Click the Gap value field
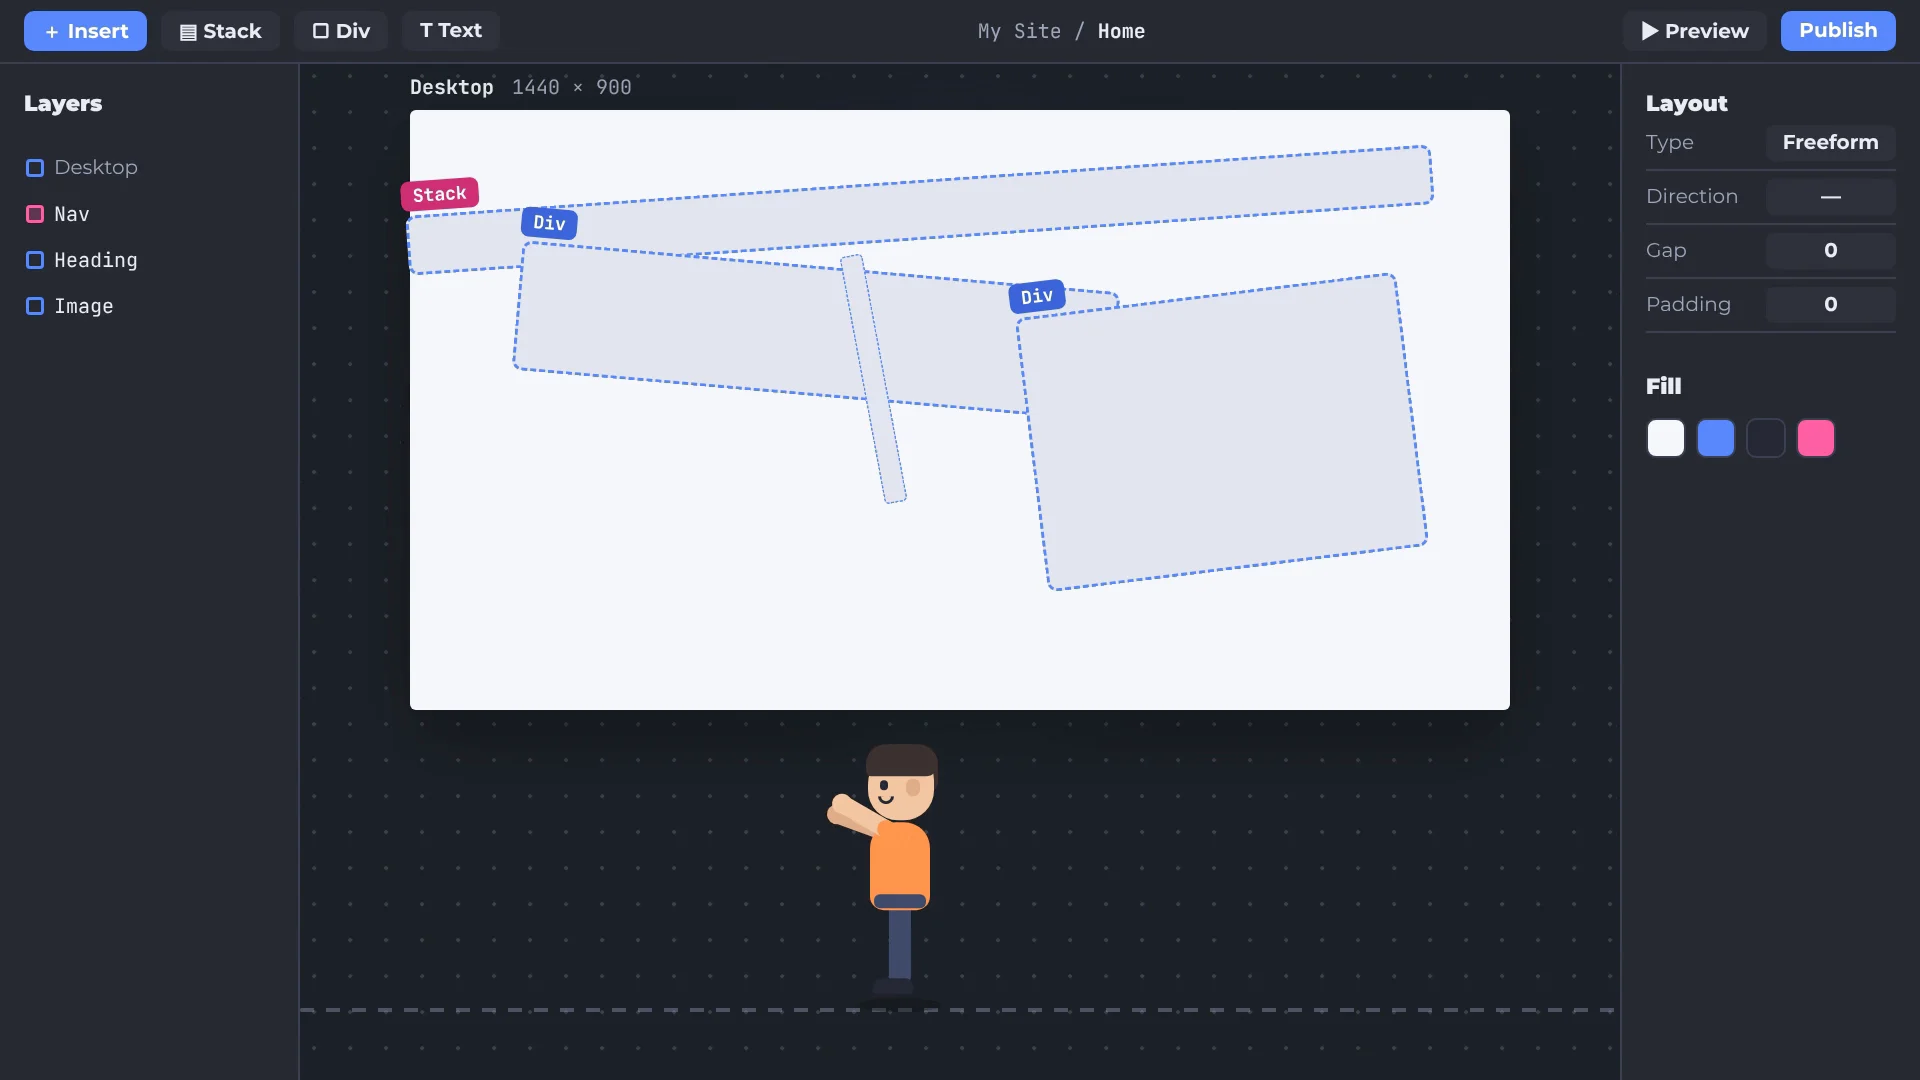This screenshot has width=1920, height=1080. 1830,250
